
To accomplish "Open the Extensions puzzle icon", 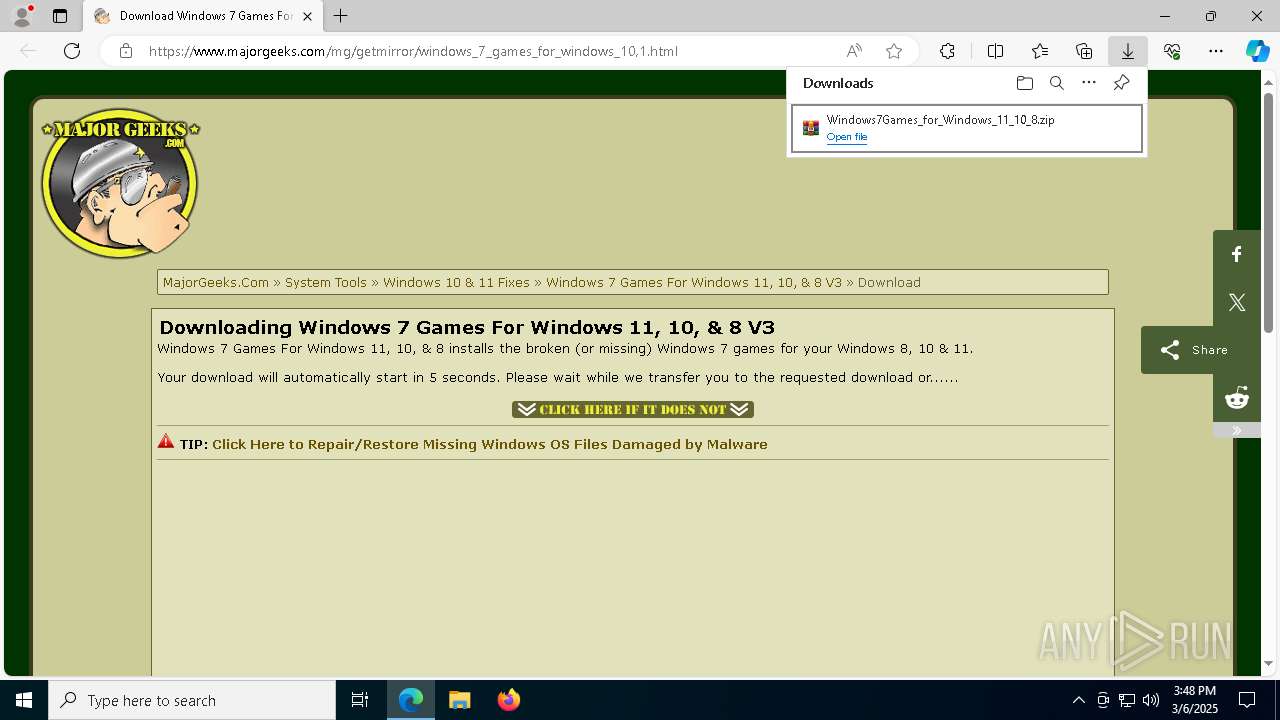I will click(947, 51).
